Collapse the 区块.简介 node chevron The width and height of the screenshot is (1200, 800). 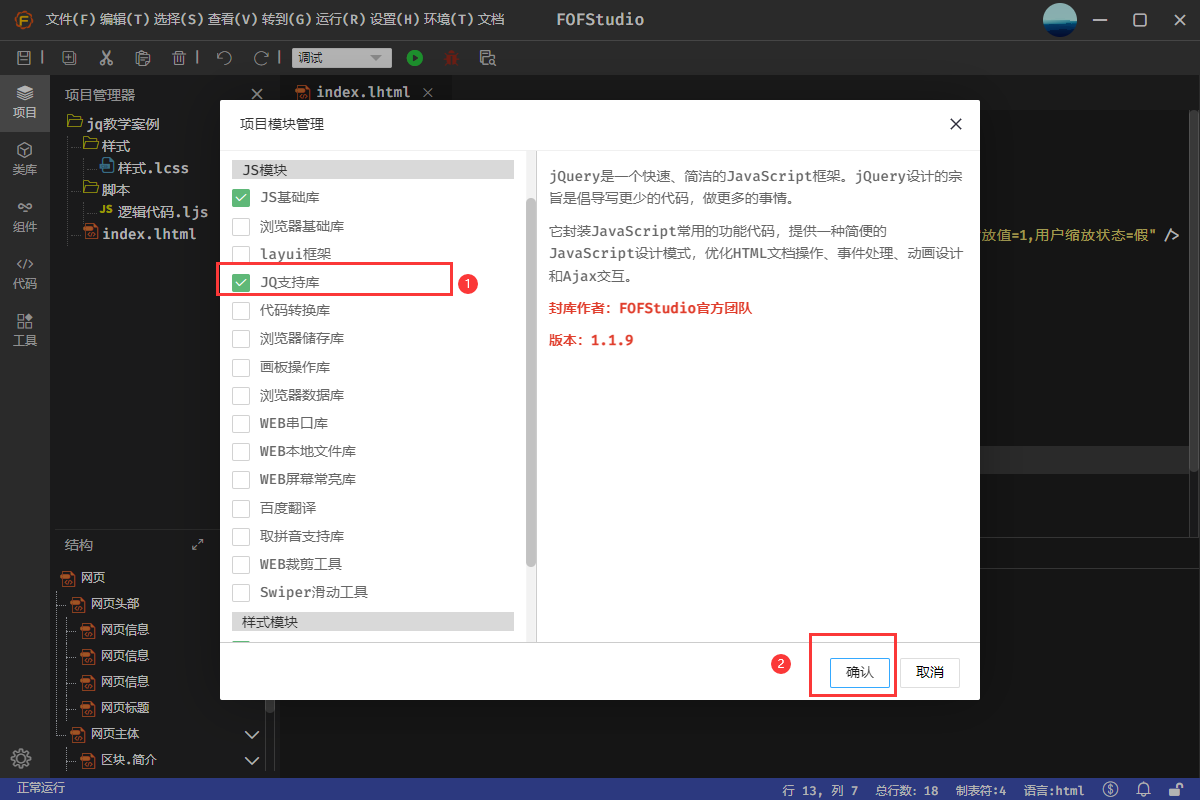click(252, 760)
